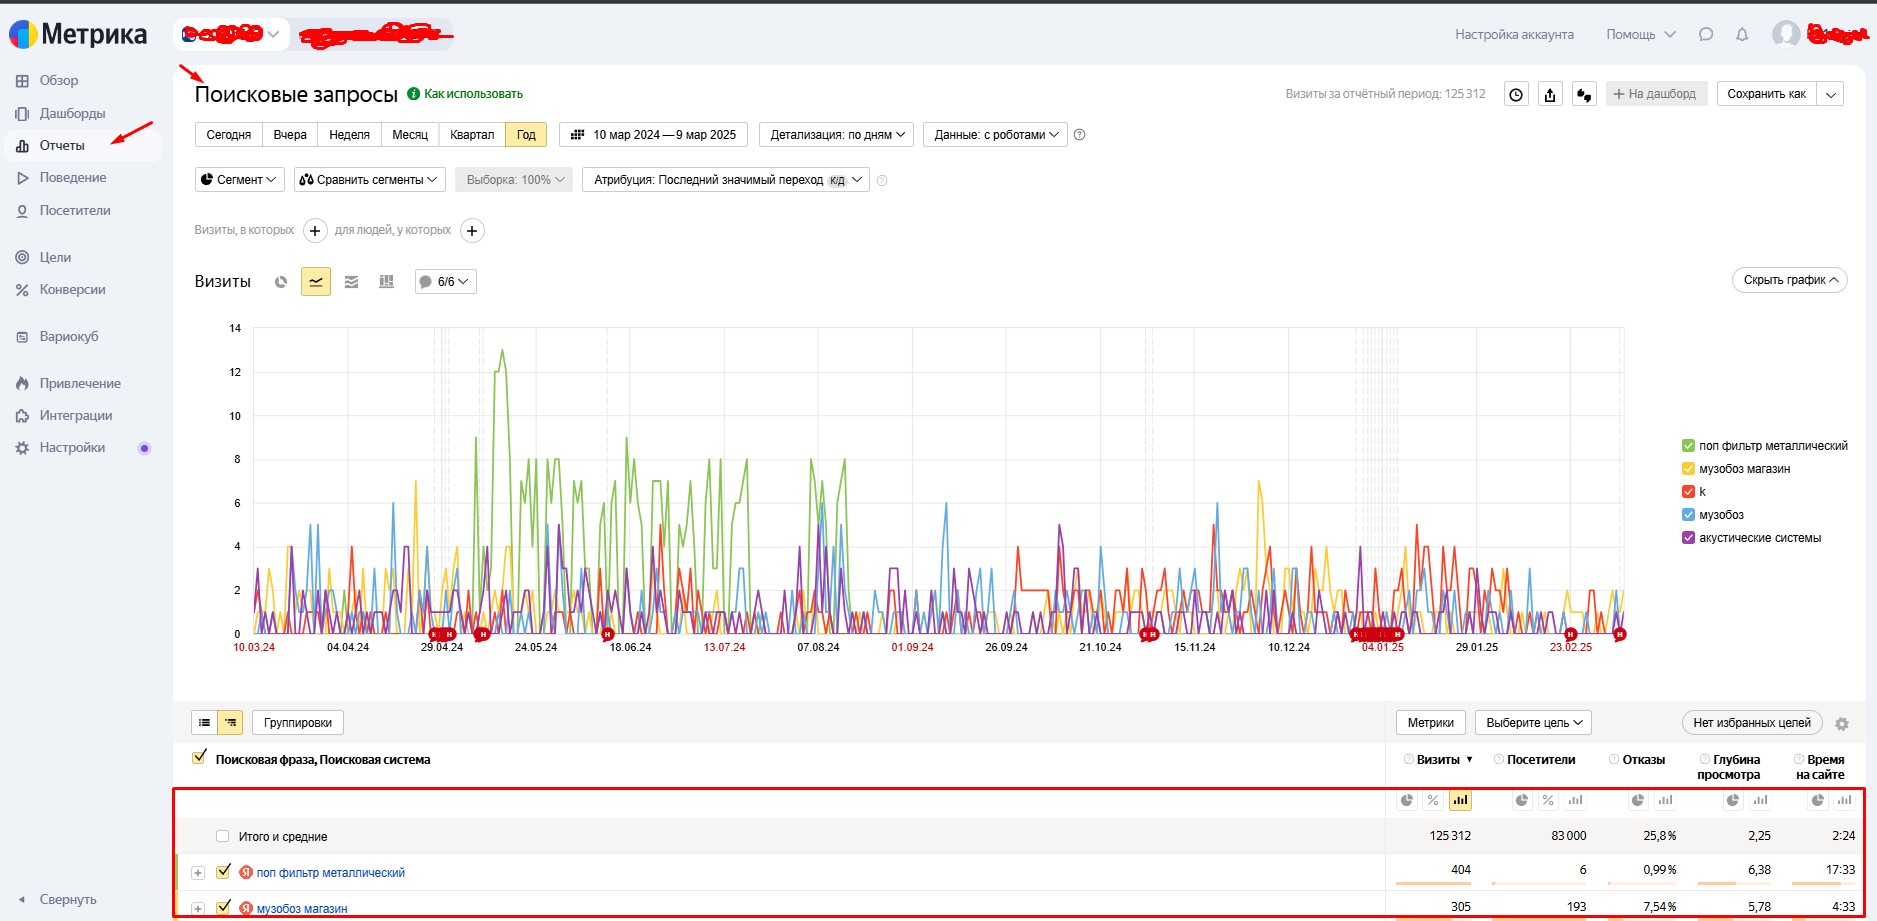Click the export report icon

pyautogui.click(x=1550, y=94)
